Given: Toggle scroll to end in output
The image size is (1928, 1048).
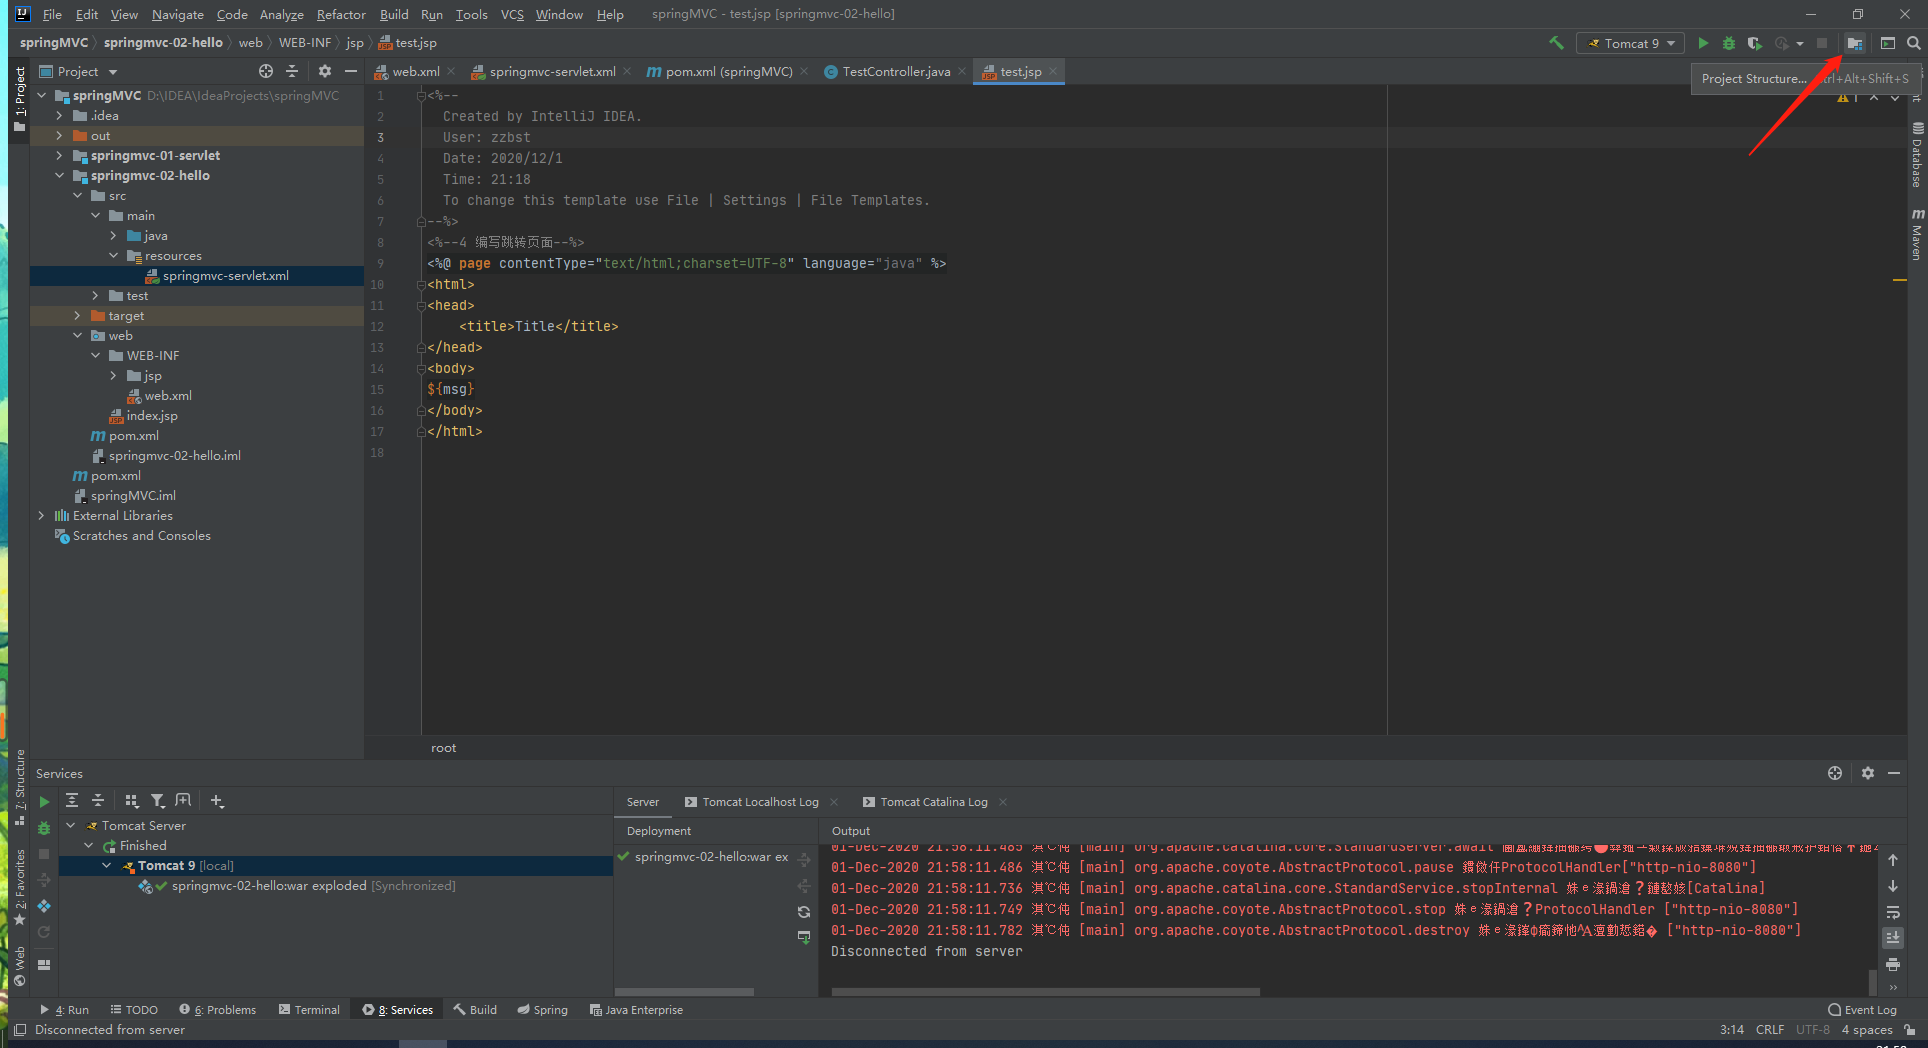Looking at the screenshot, I should (1893, 938).
